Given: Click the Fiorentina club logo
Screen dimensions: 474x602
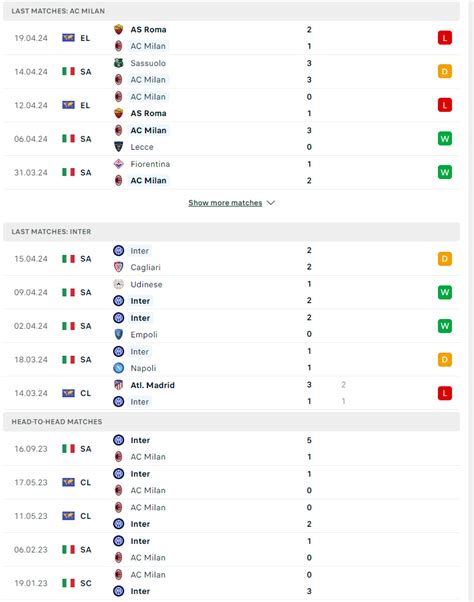Looking at the screenshot, I should click(119, 164).
